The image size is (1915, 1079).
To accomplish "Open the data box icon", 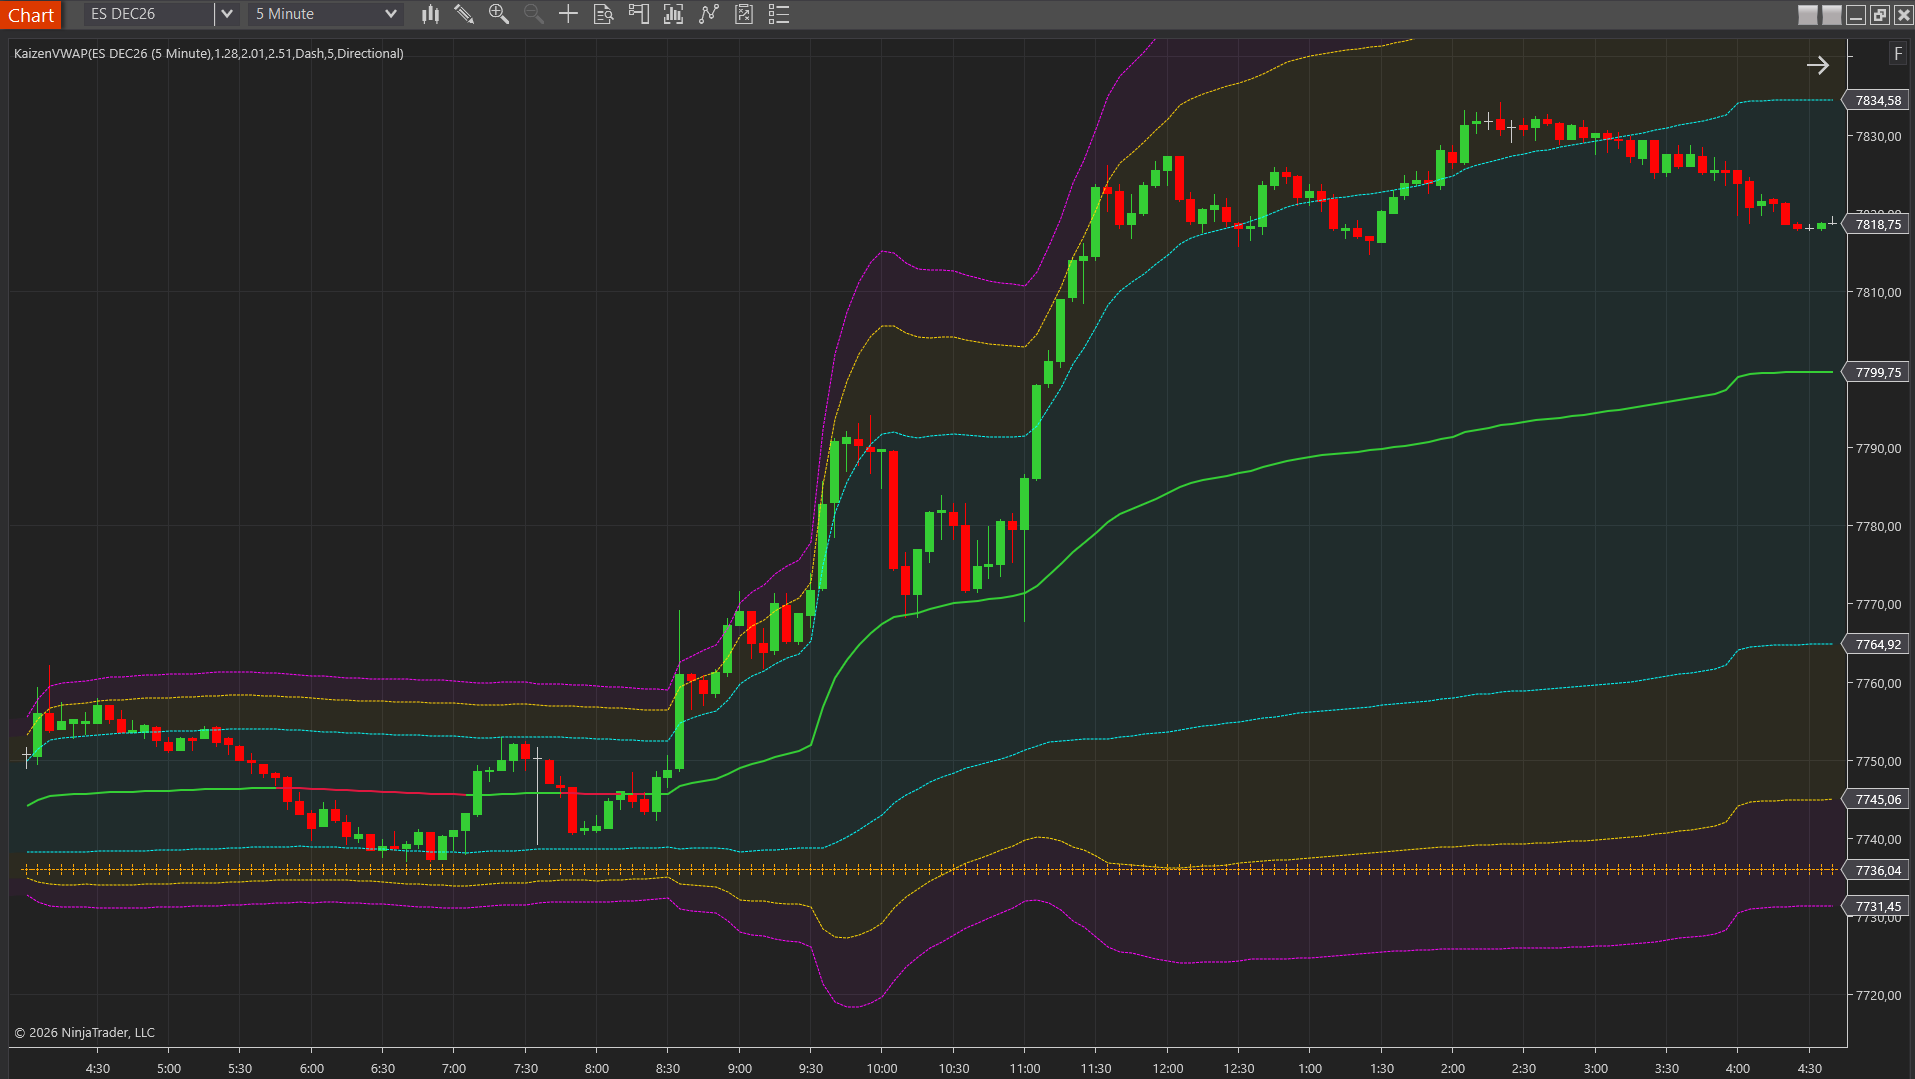I will pyautogui.click(x=603, y=14).
